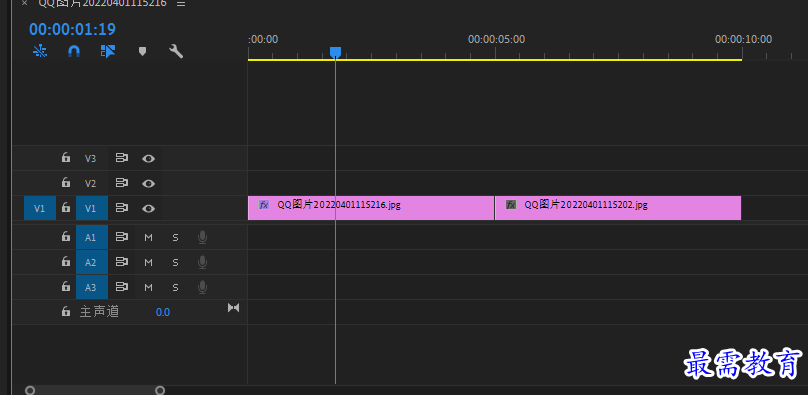Toggle lock on master audio track
Image resolution: width=808 pixels, height=395 pixels.
point(66,311)
